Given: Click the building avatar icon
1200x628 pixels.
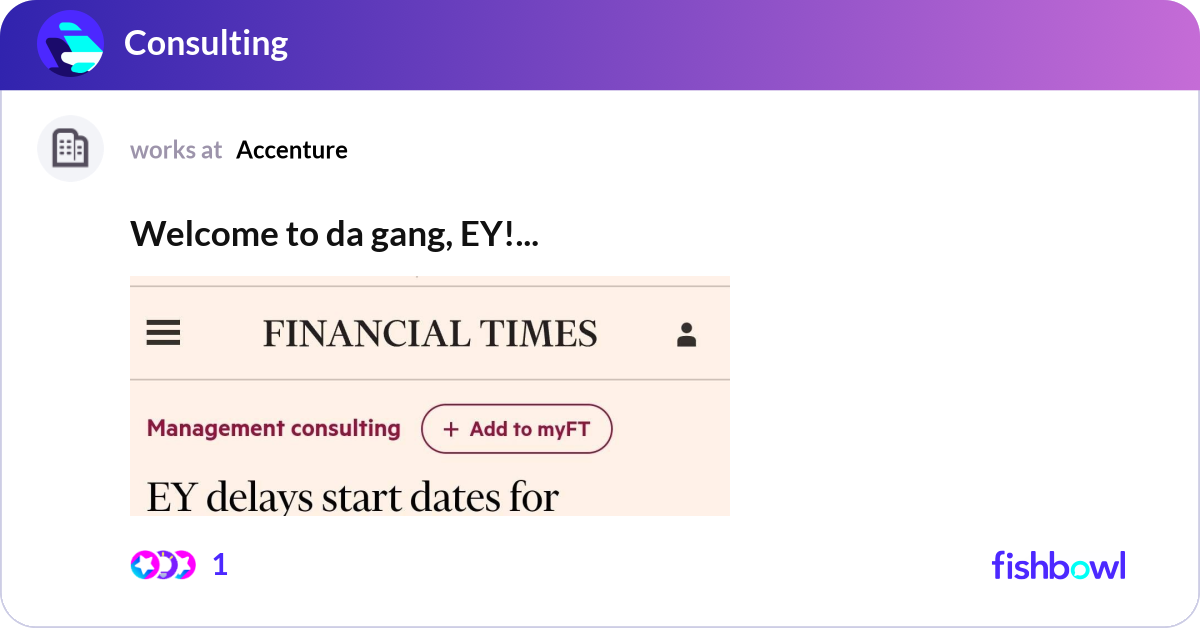Looking at the screenshot, I should tap(70, 149).
